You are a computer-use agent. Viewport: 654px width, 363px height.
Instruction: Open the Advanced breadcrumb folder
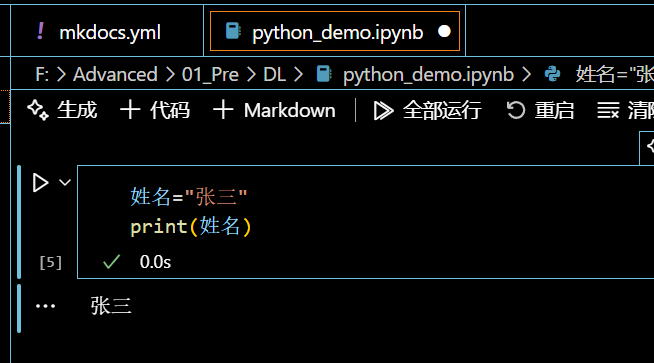115,75
